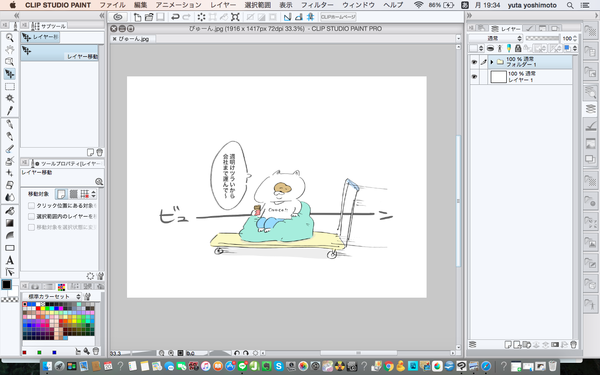Hide レイヤー 1 visibility eye

click(x=474, y=77)
